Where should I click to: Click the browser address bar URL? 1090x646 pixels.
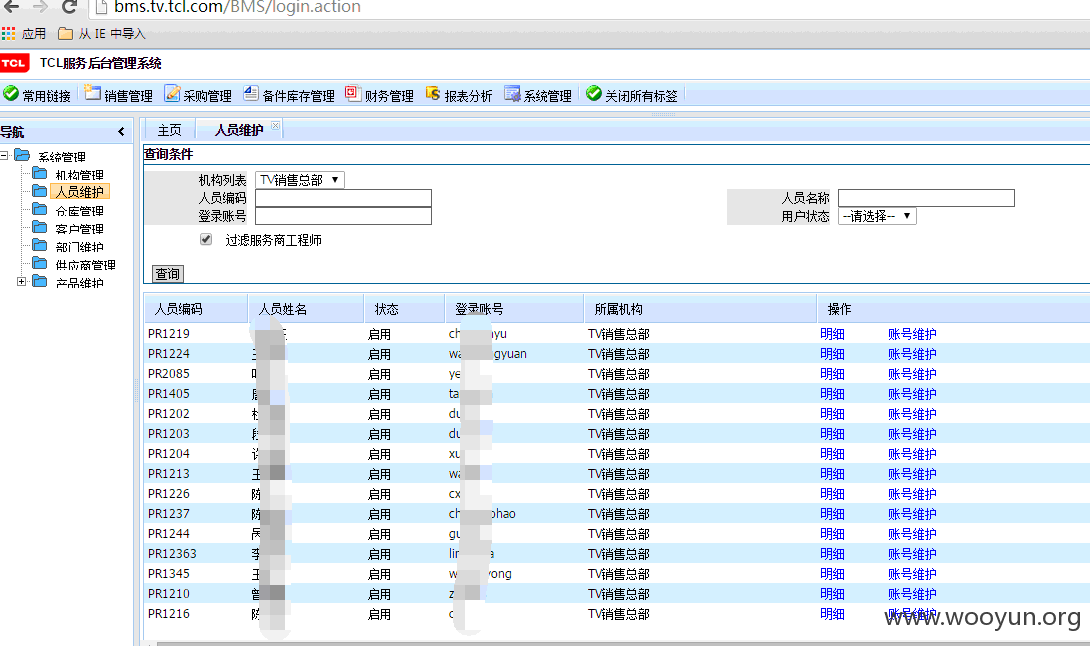coord(237,8)
